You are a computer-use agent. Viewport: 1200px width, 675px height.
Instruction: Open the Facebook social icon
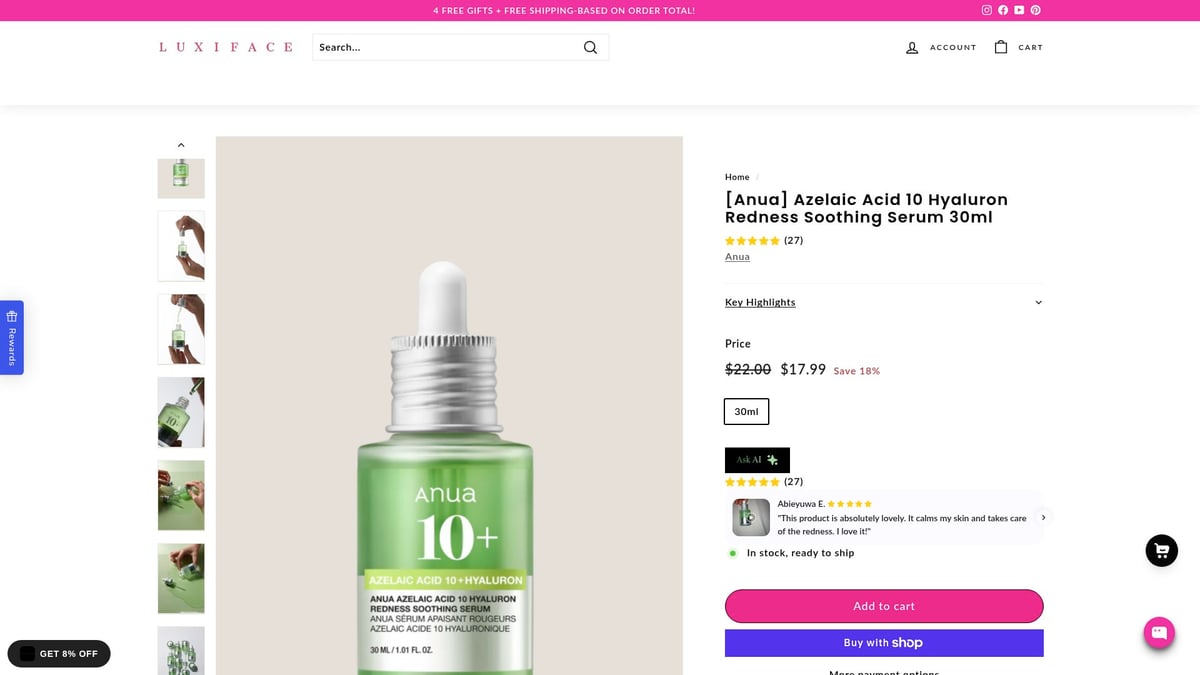[1002, 10]
